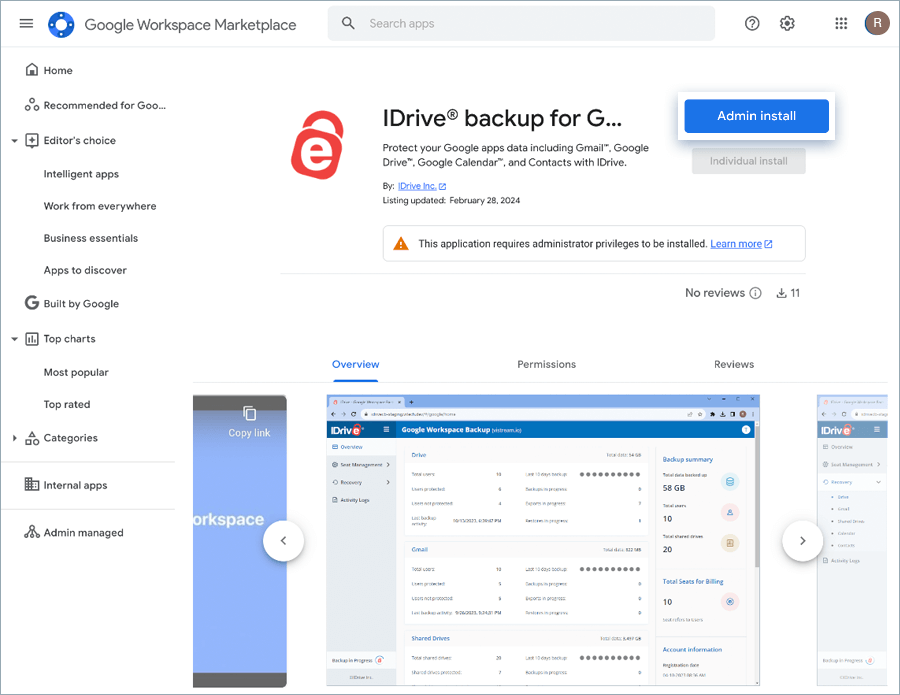Click the Admin install button
The height and width of the screenshot is (695, 900).
[756, 116]
